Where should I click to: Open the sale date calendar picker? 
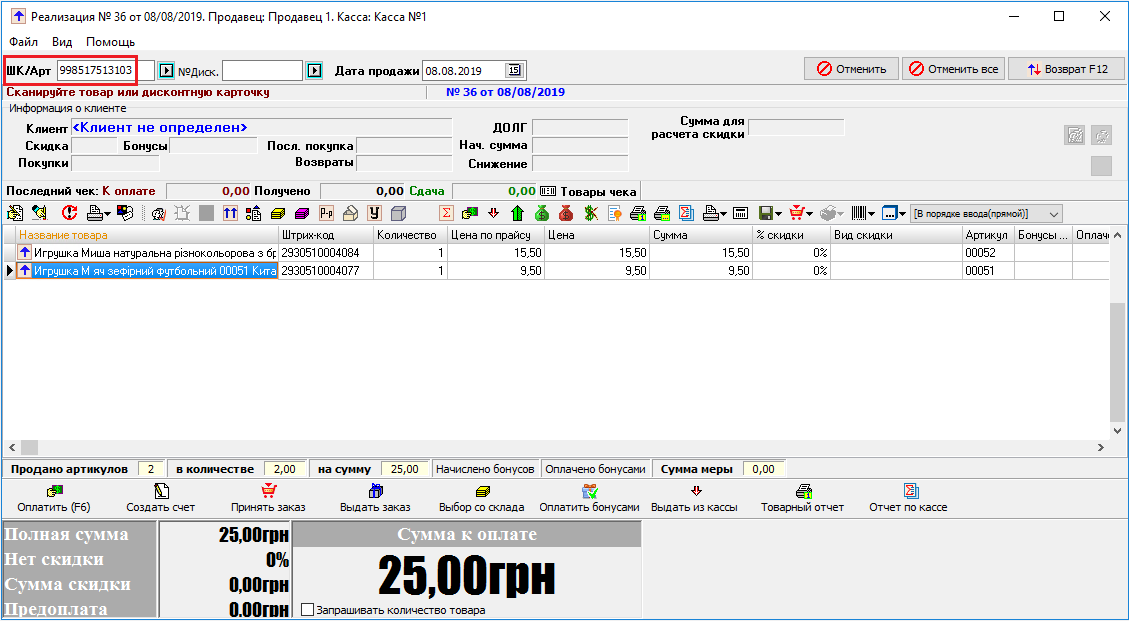pos(514,70)
